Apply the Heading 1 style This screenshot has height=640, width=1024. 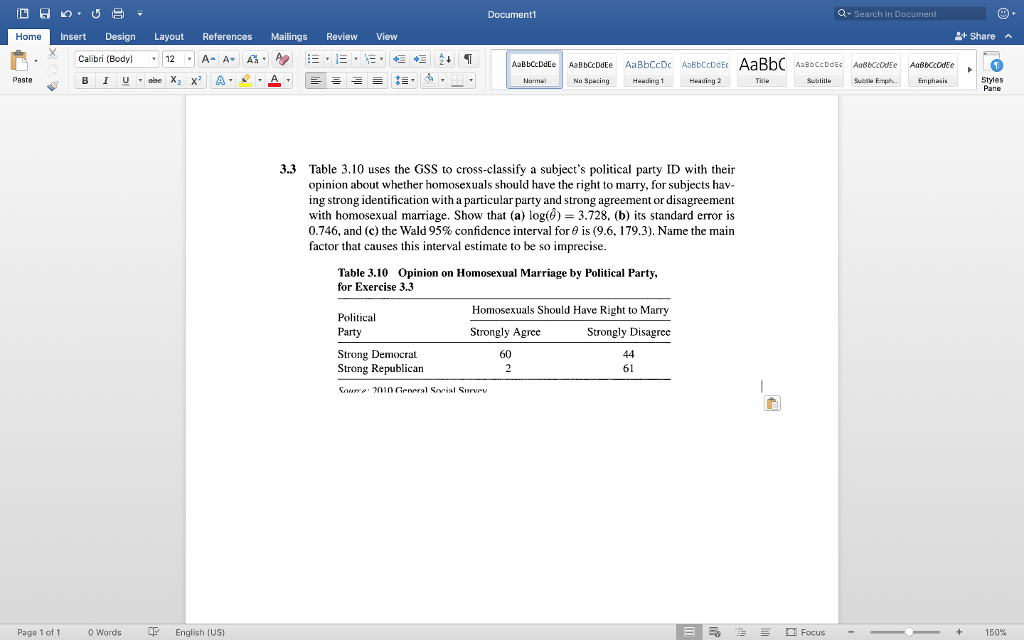[648, 69]
